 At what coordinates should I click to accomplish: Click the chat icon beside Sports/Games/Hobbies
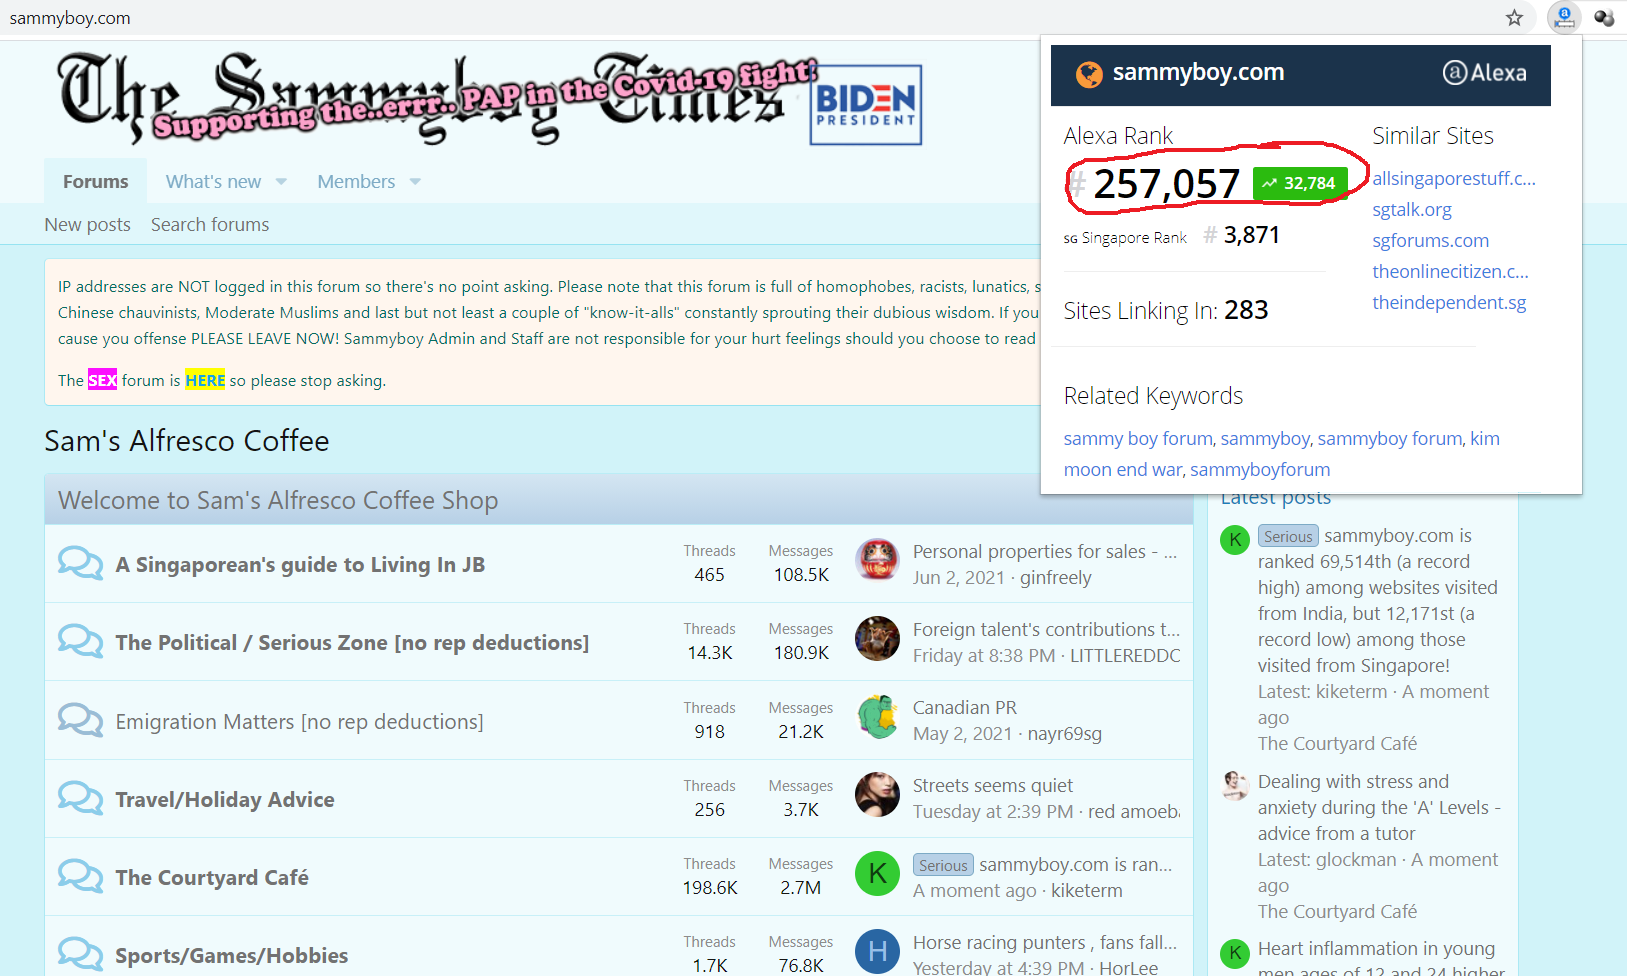point(80,954)
